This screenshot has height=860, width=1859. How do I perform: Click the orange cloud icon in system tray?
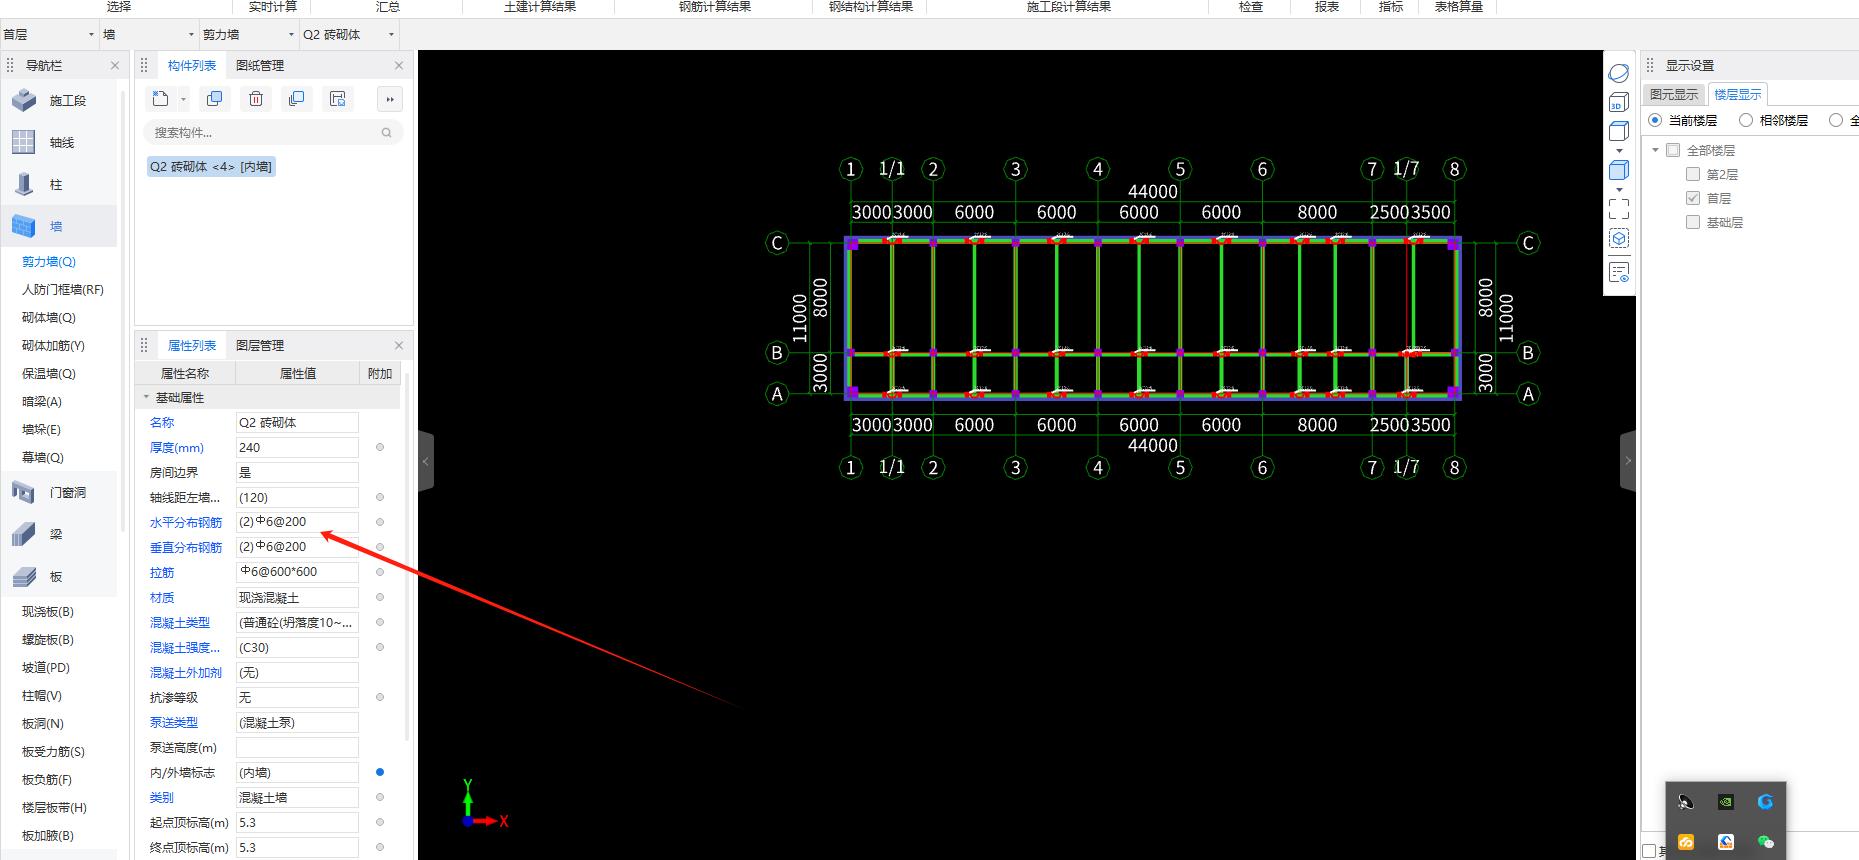click(1686, 842)
